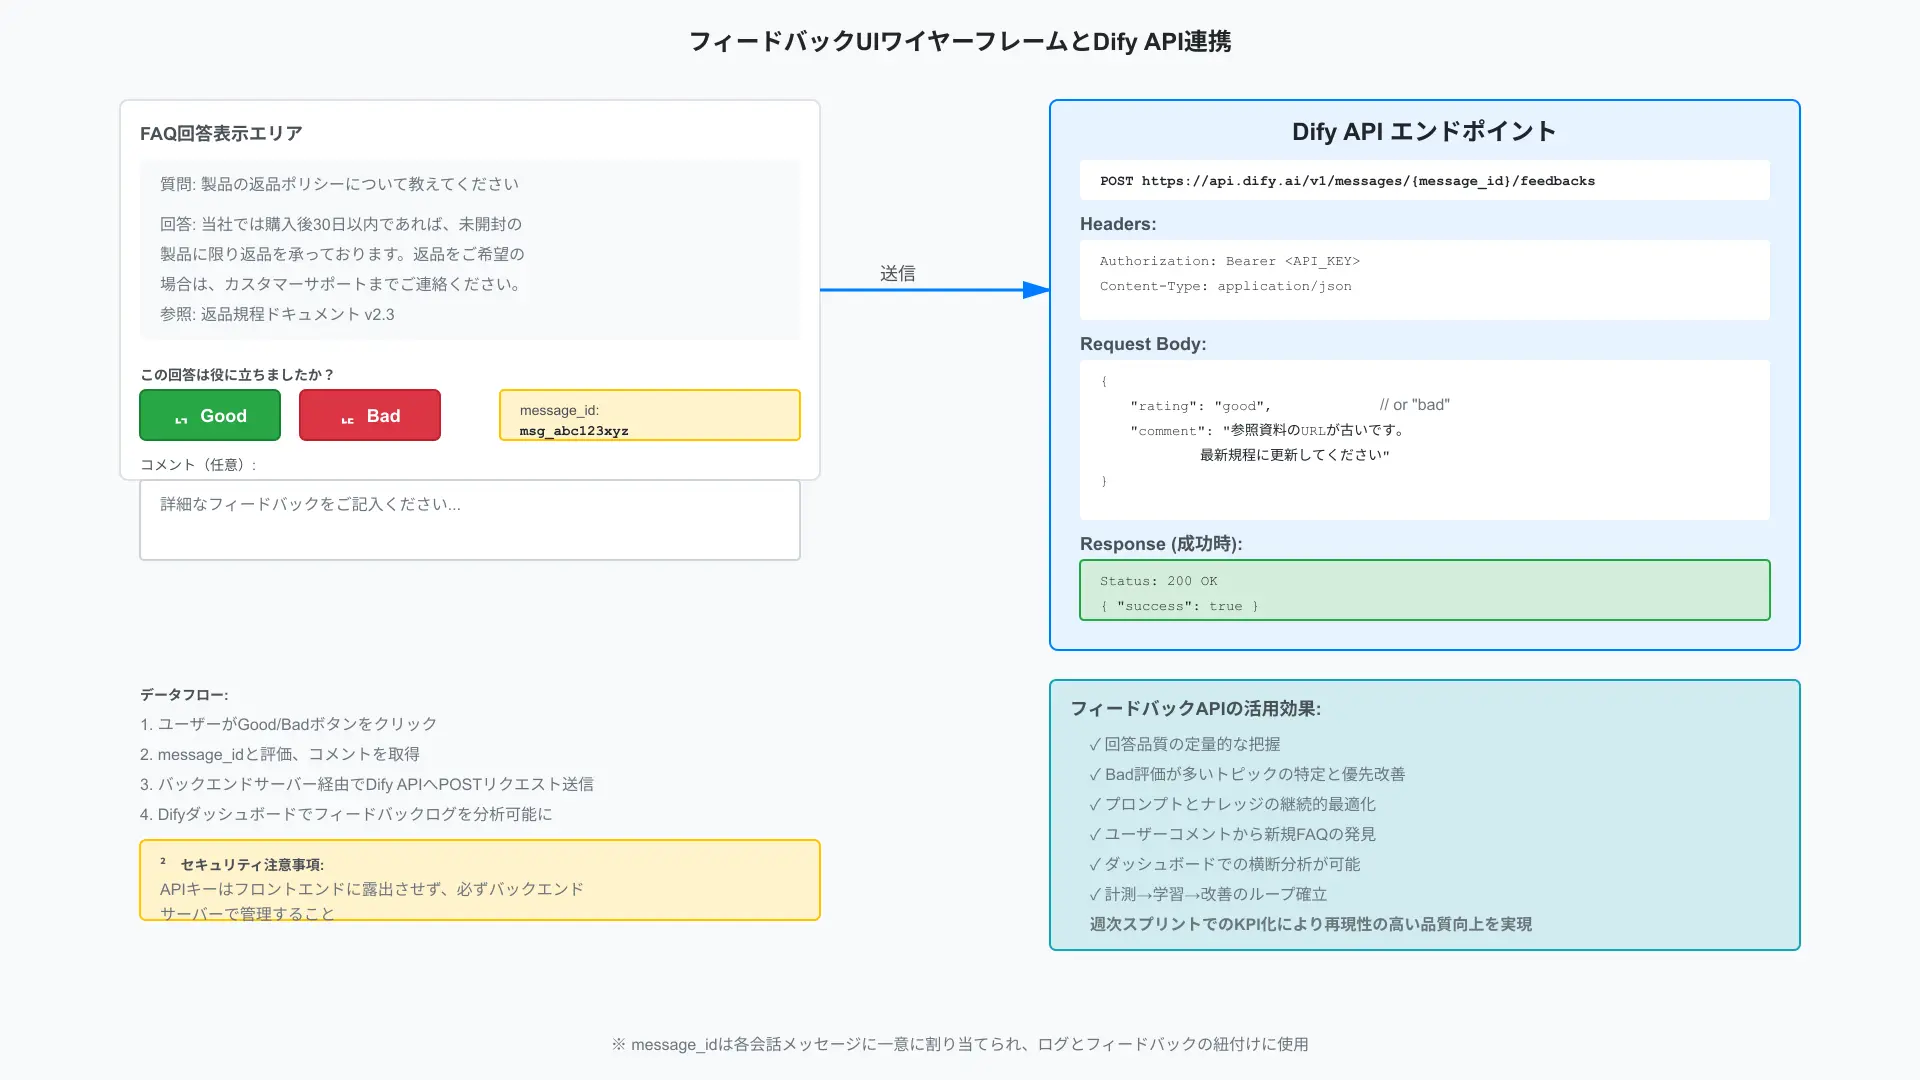Click the 送信 label on the arrow

point(897,274)
